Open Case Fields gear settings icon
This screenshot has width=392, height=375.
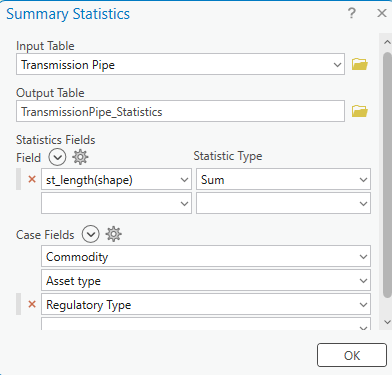[x=113, y=234]
